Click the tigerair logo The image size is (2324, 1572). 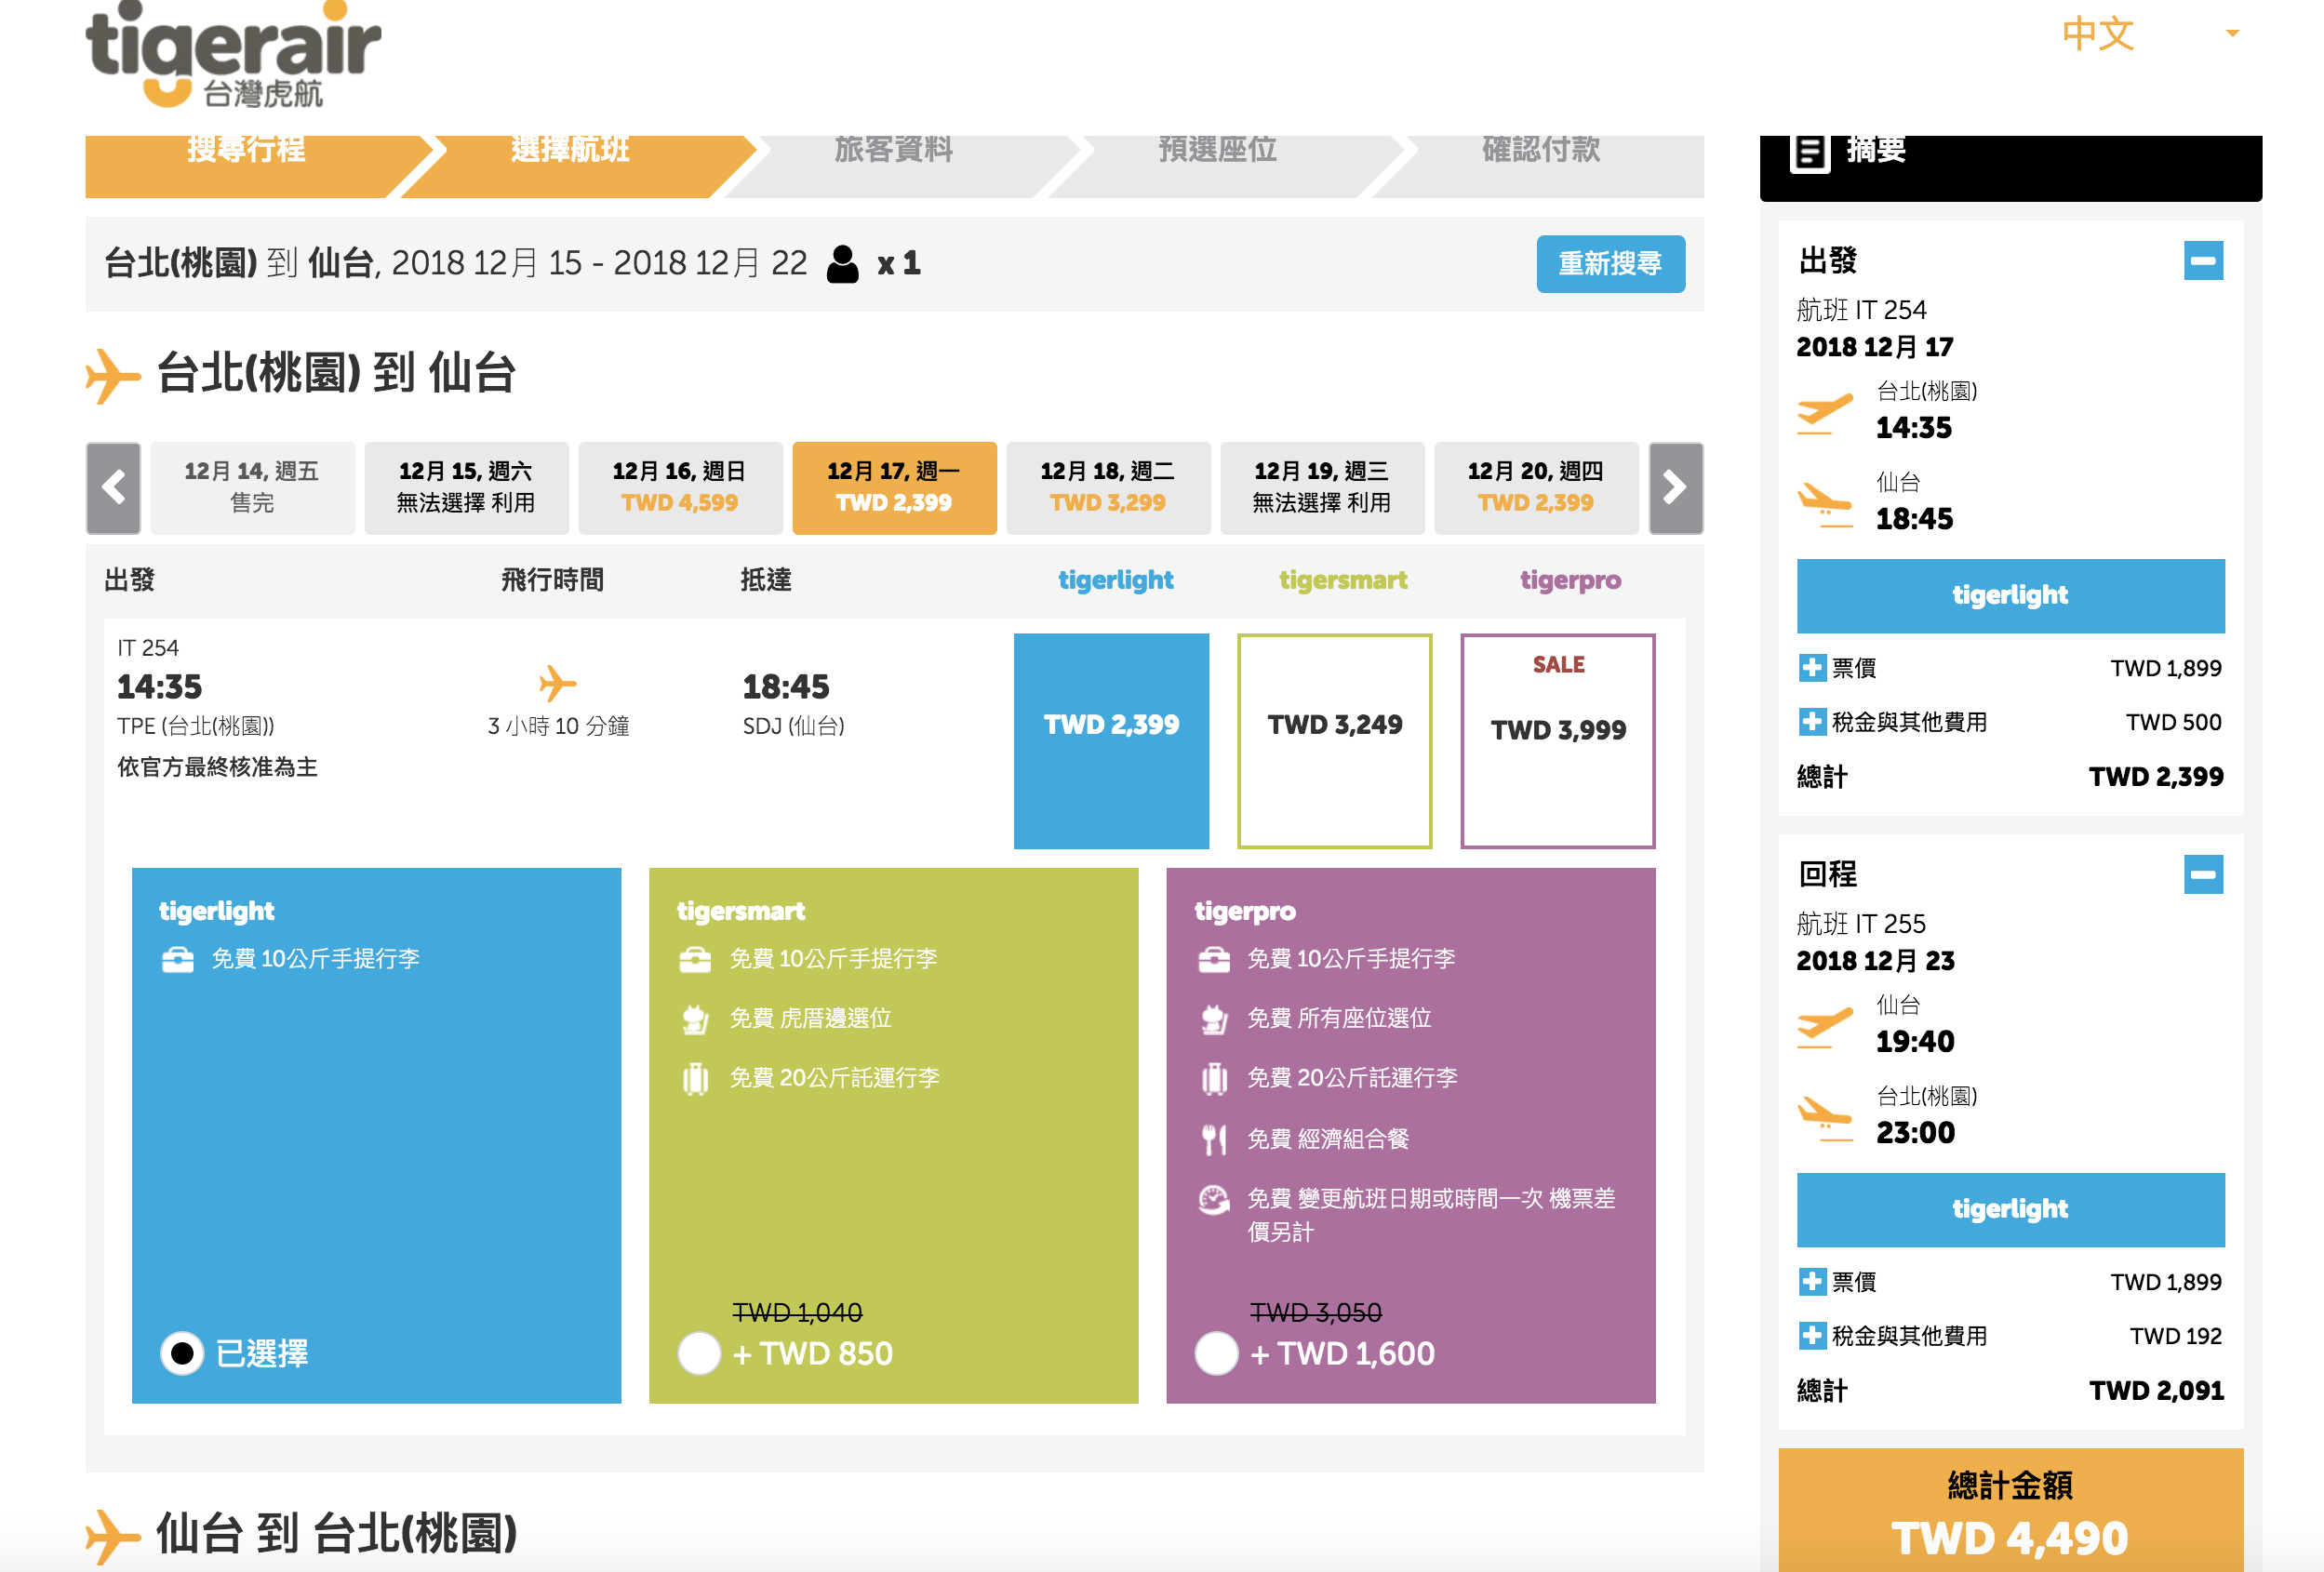[x=233, y=55]
